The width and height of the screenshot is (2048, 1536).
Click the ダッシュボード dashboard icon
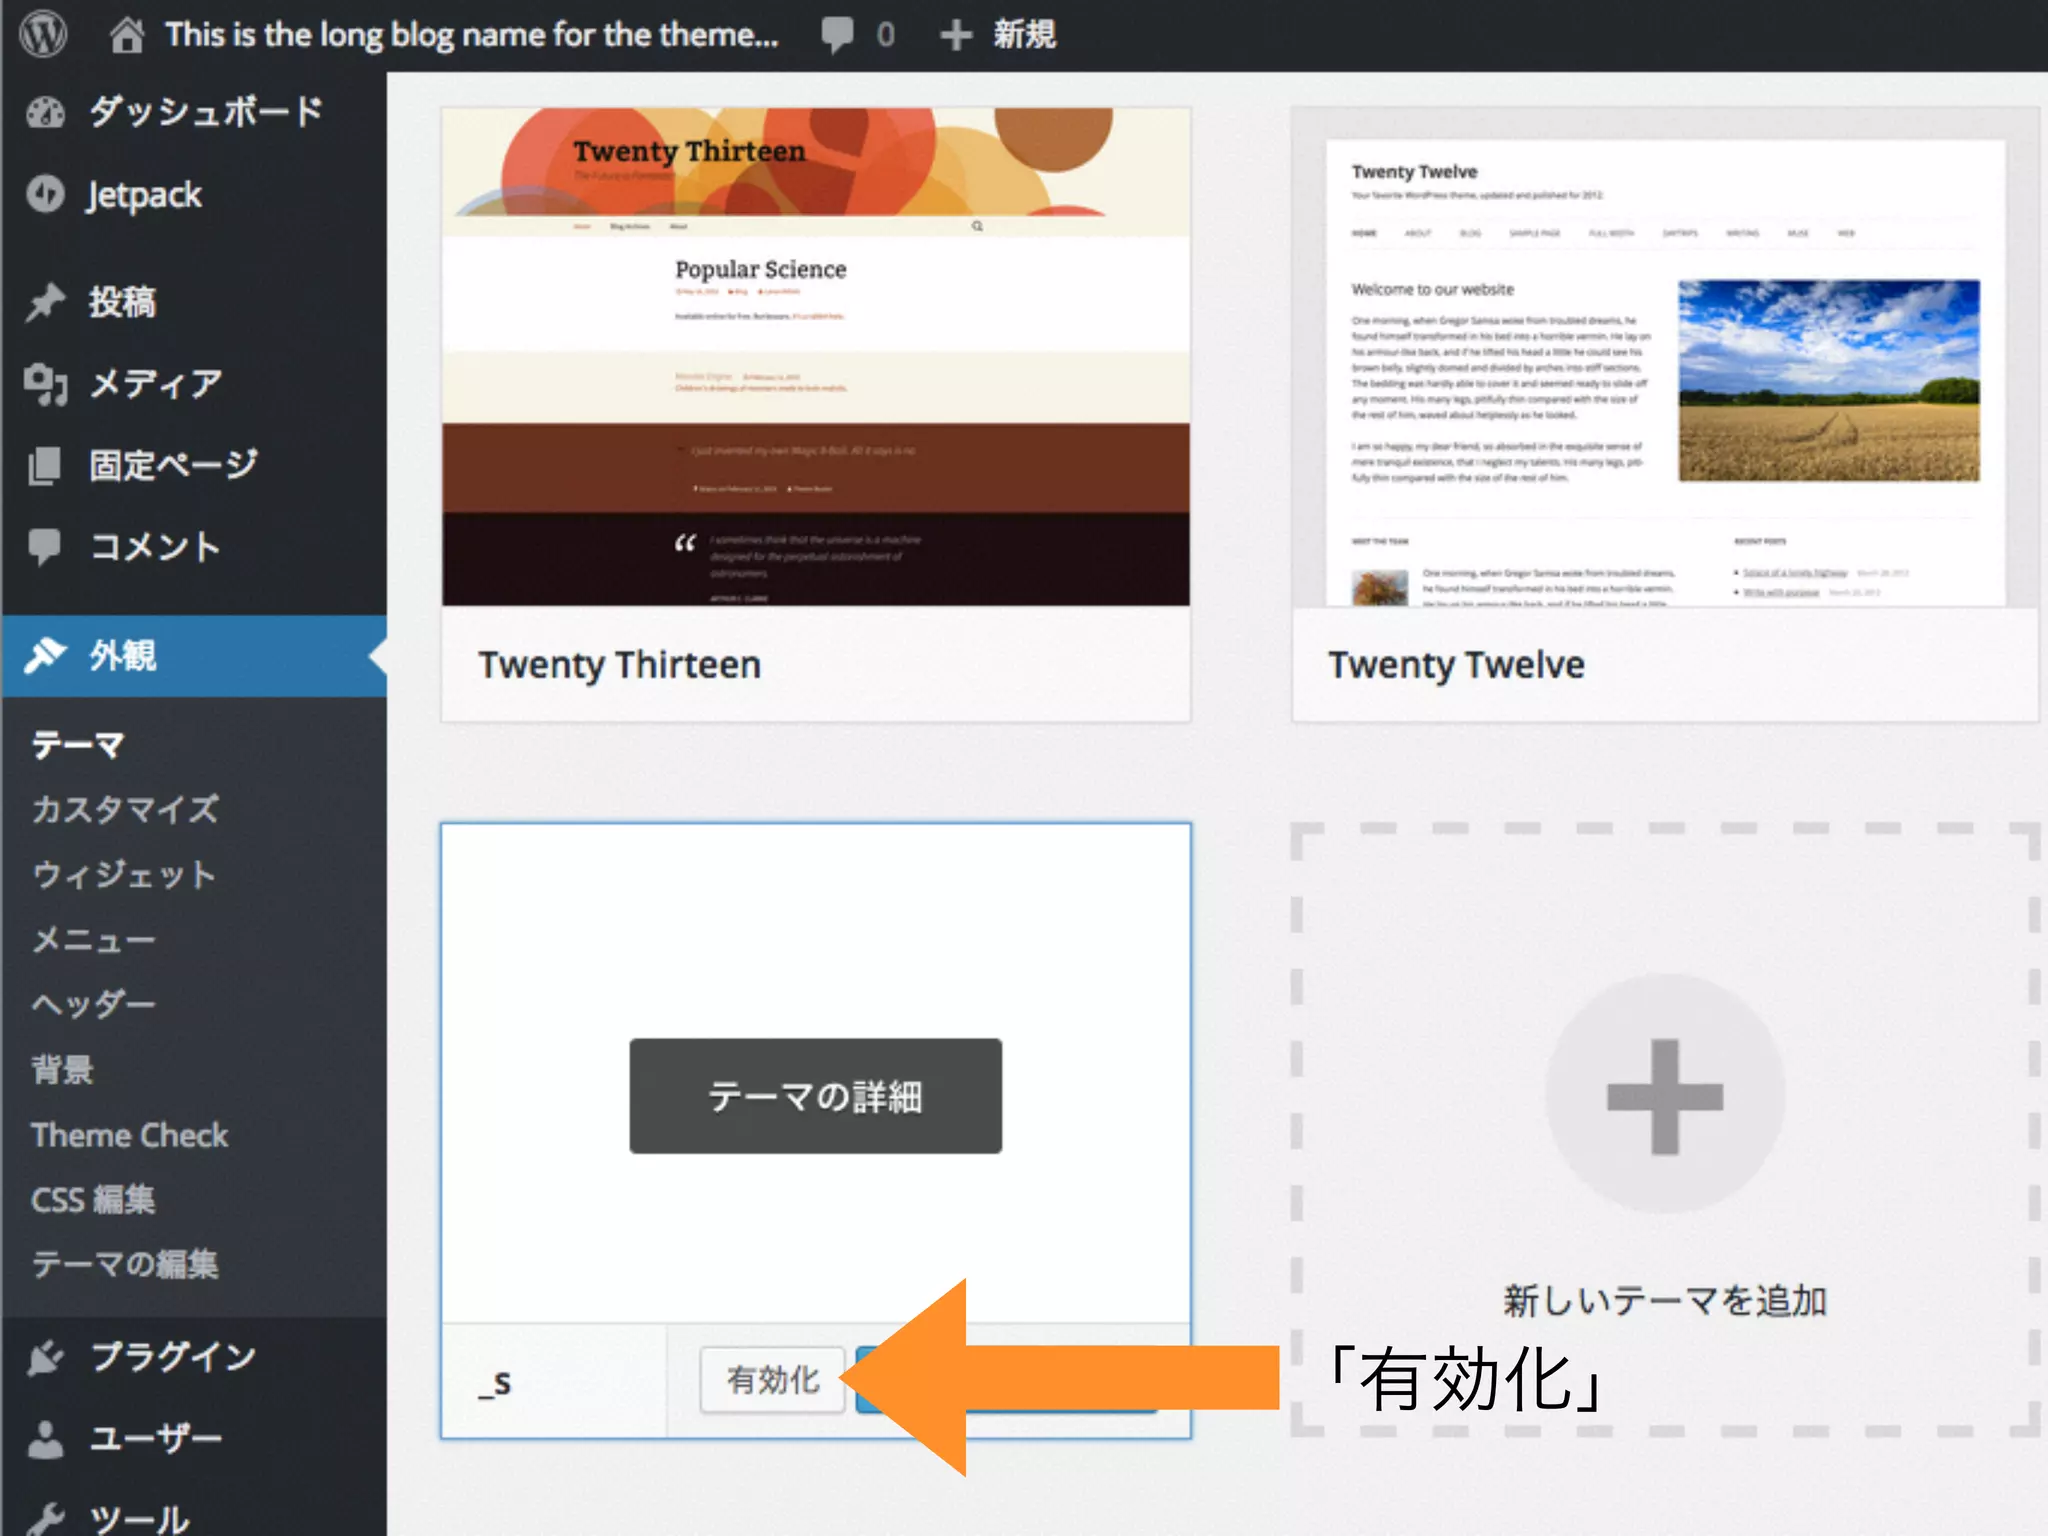(45, 112)
